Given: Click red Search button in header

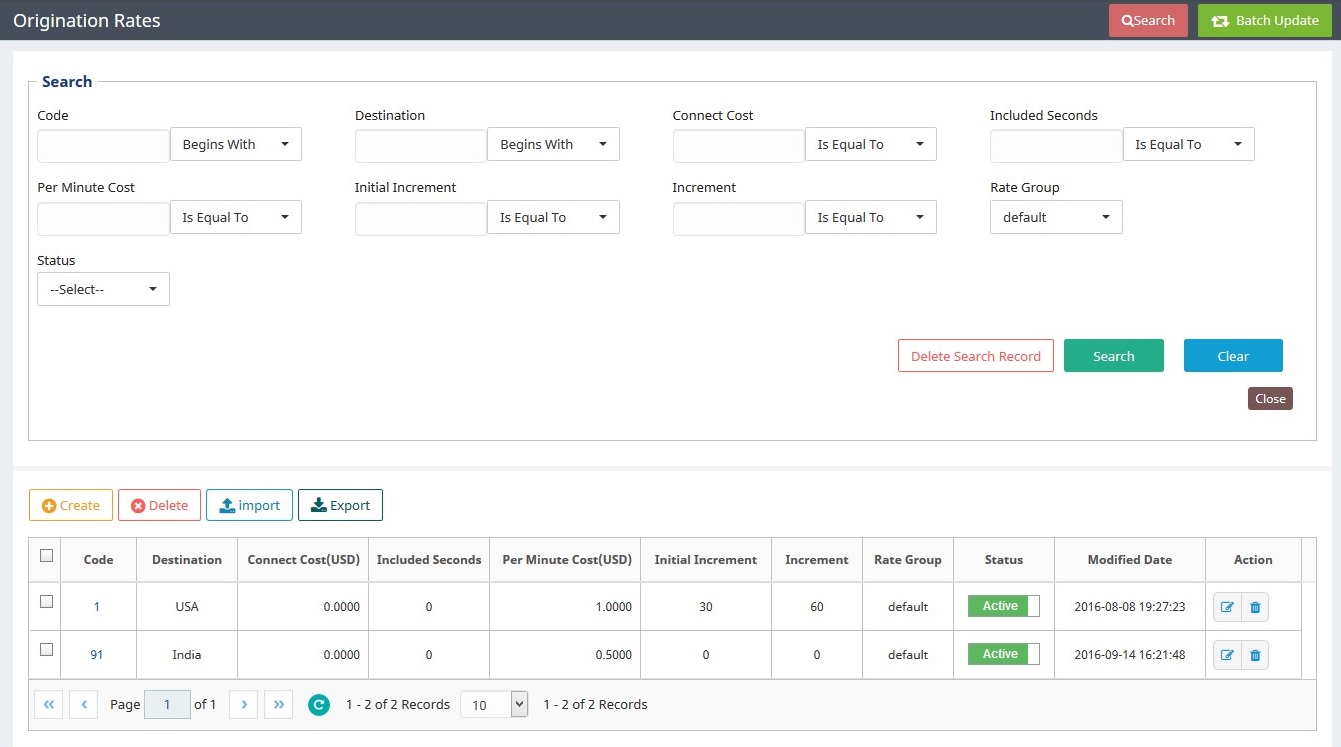Looking at the screenshot, I should (x=1148, y=20).
